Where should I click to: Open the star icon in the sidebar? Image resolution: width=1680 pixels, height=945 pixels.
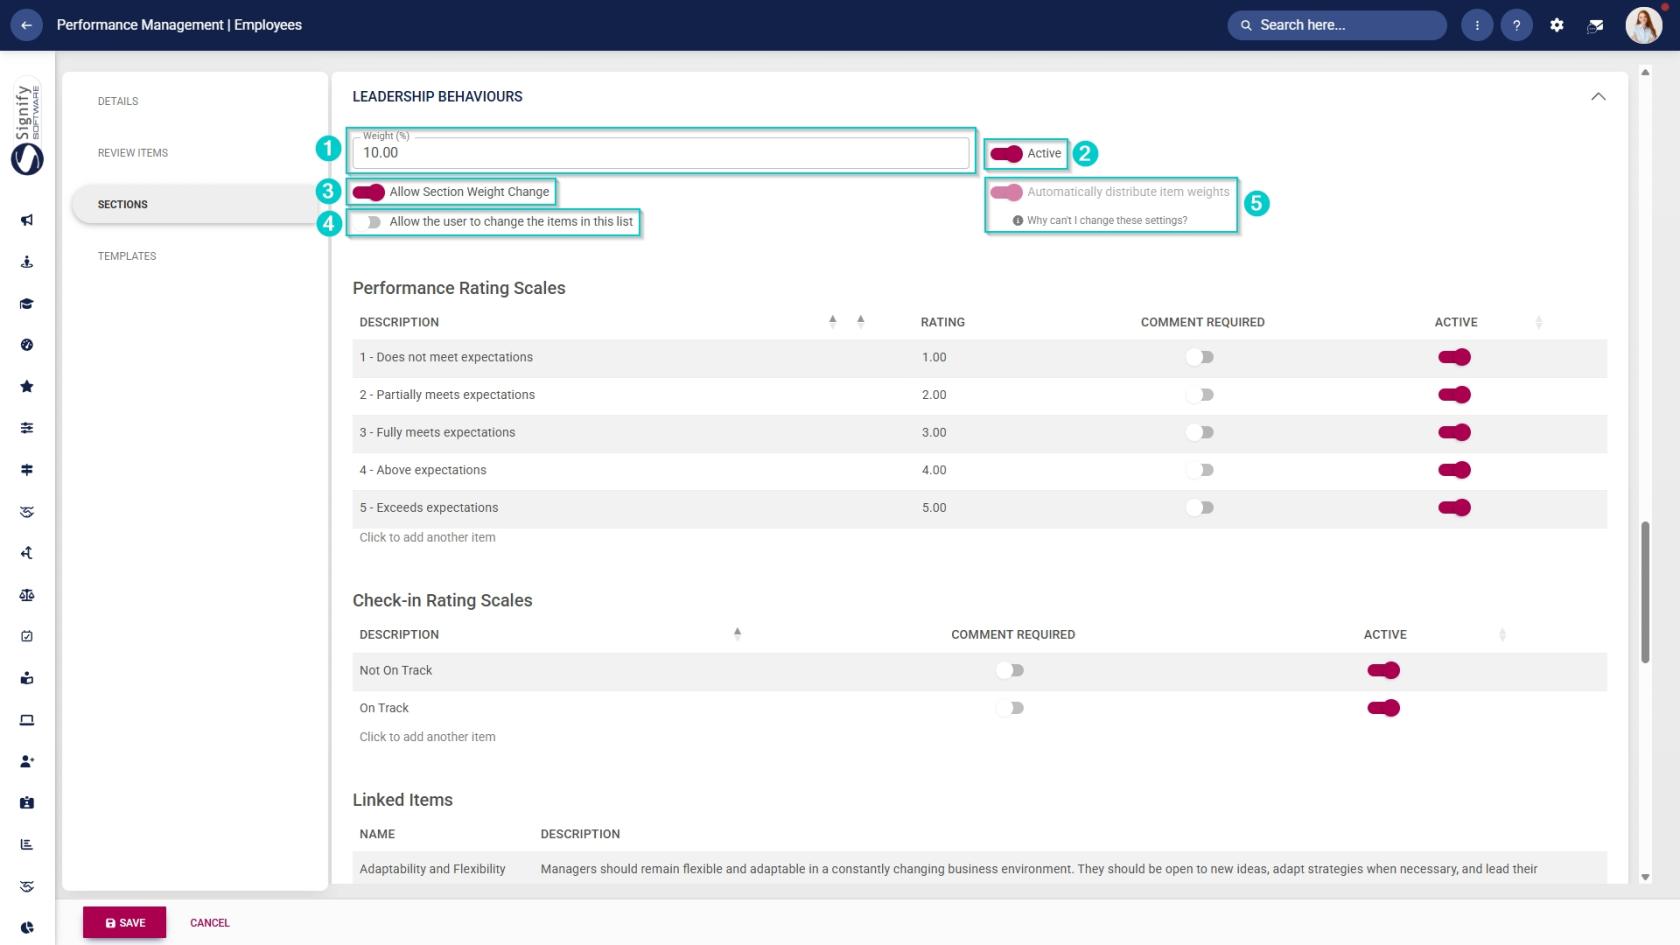[x=27, y=386]
